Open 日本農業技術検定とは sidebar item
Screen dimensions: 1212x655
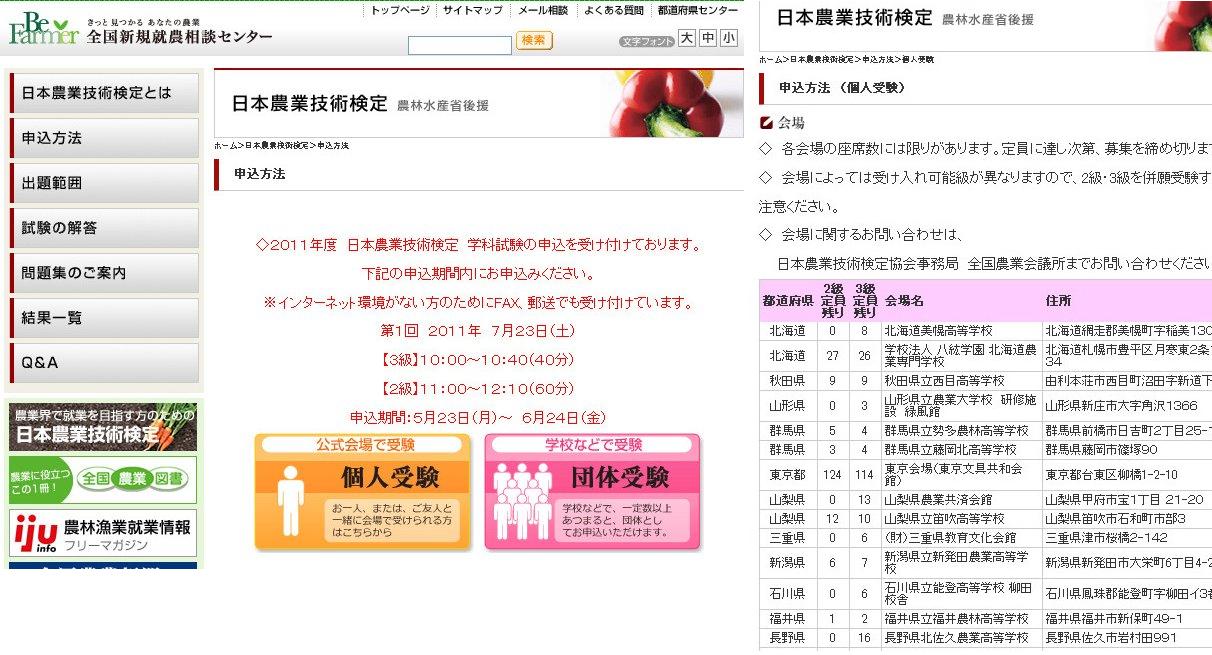pos(104,93)
